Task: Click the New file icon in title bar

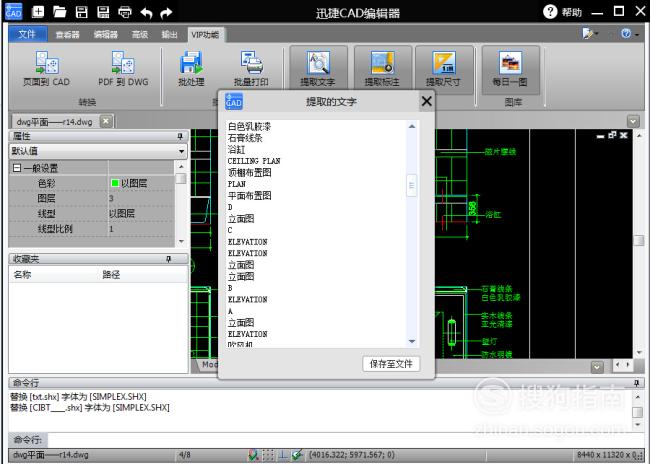Action: click(x=38, y=12)
